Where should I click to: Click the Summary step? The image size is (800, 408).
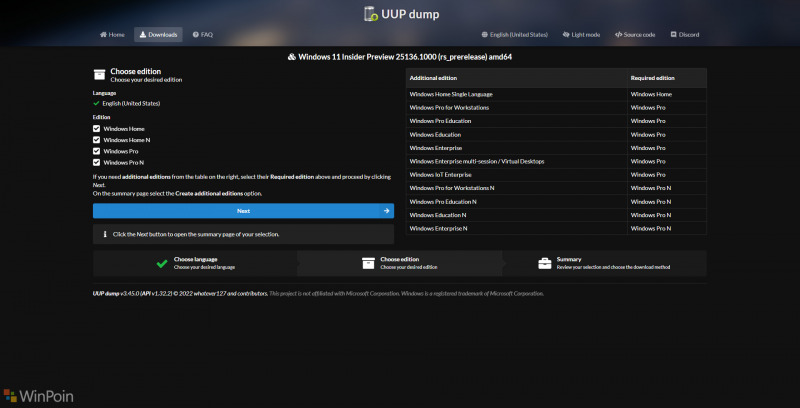point(605,263)
